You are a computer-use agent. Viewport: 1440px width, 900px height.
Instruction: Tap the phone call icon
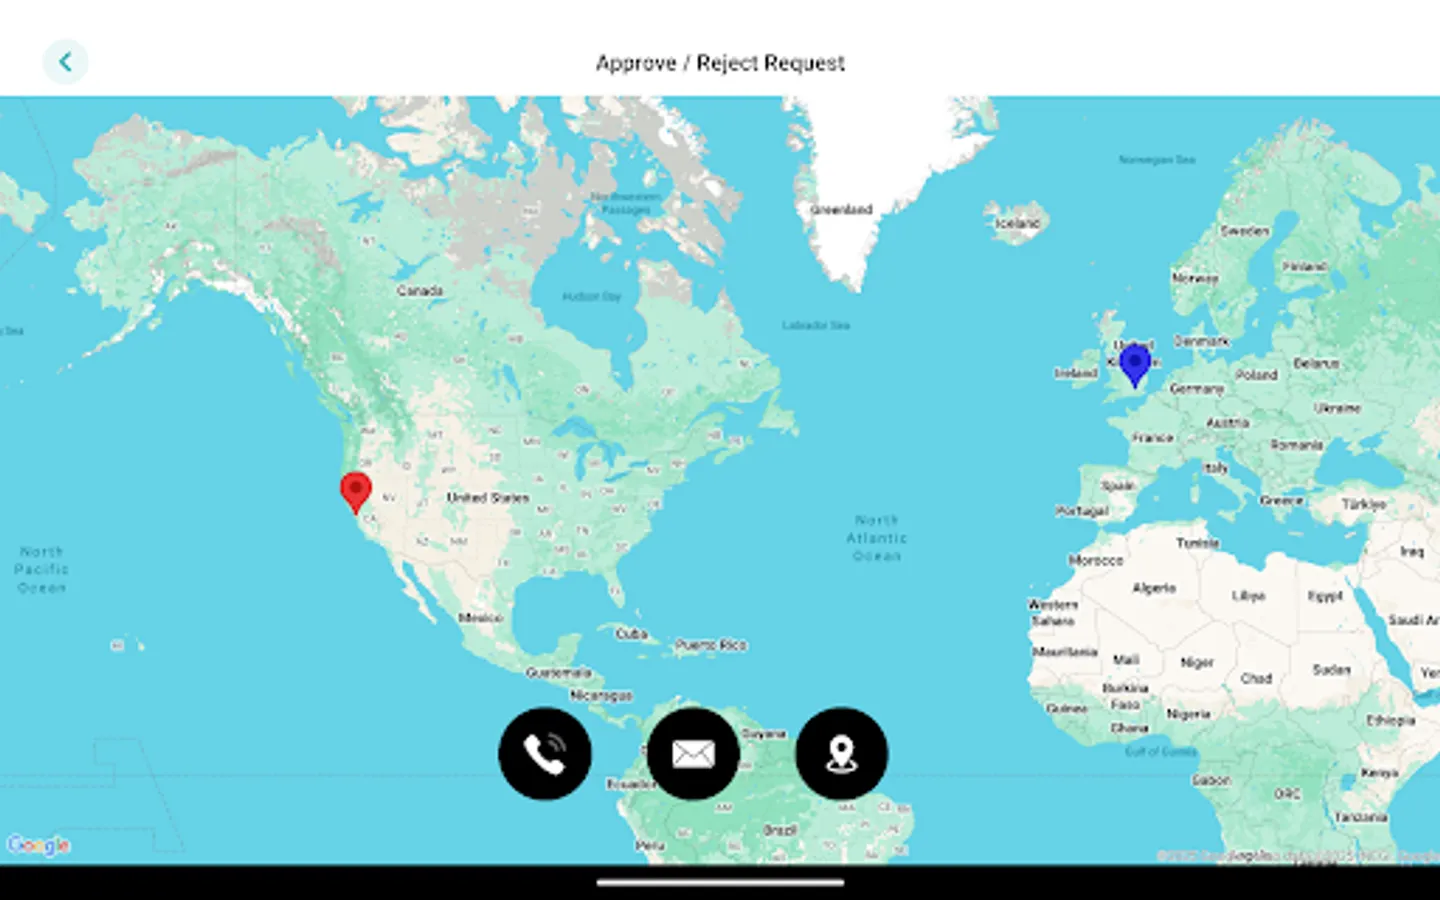click(544, 753)
